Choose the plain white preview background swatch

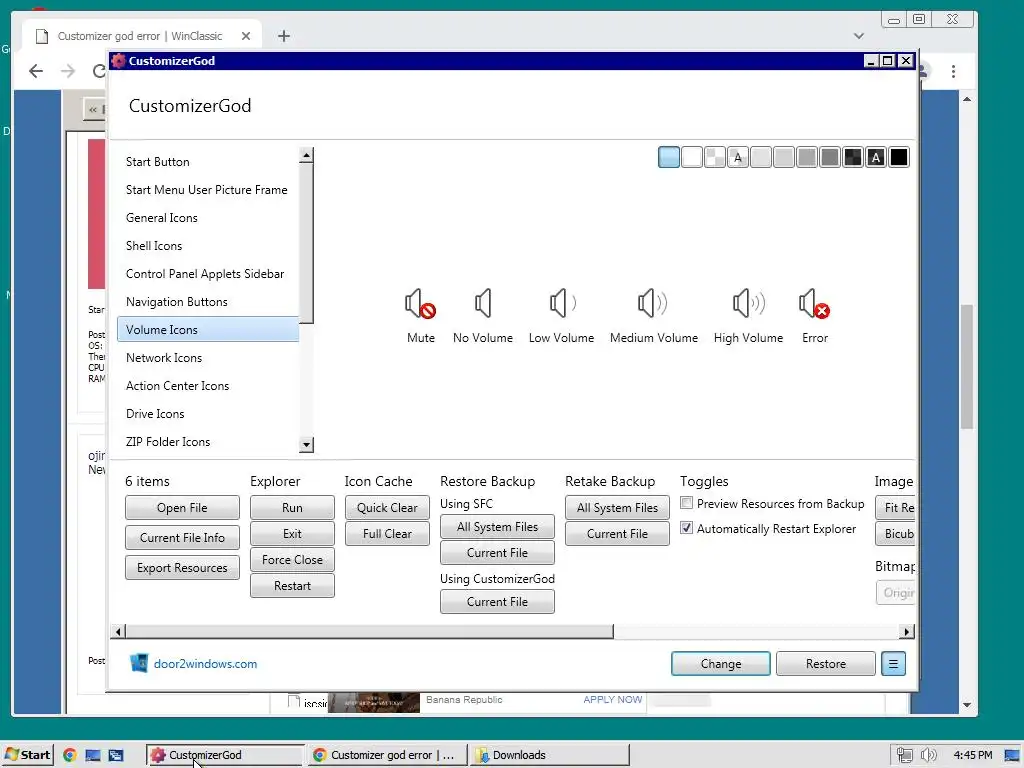pos(692,157)
